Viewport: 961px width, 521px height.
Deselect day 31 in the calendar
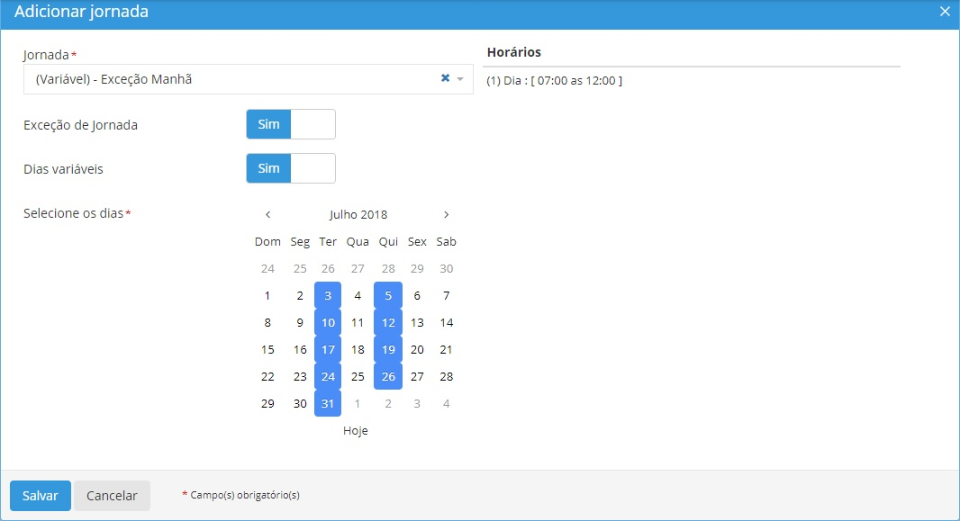pyautogui.click(x=328, y=404)
